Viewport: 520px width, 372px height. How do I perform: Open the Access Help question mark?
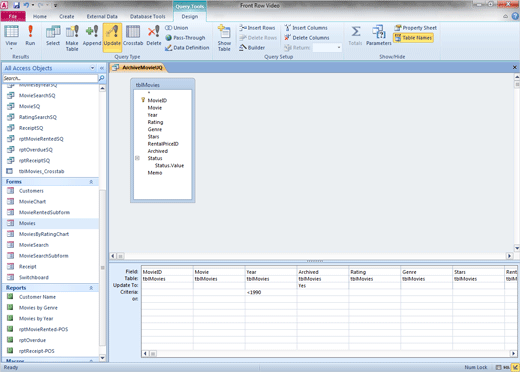[x=515, y=16]
